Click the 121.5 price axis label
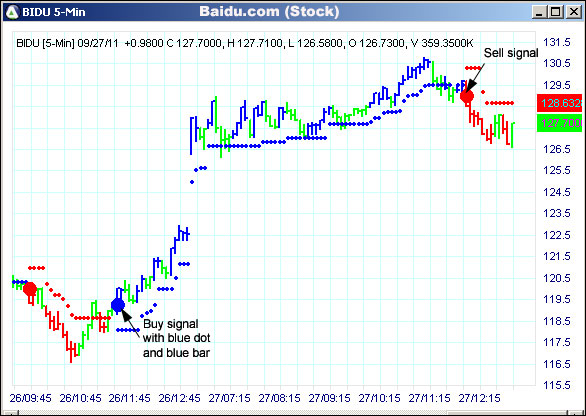Screen dimensions: 586x416 pyautogui.click(x=557, y=256)
